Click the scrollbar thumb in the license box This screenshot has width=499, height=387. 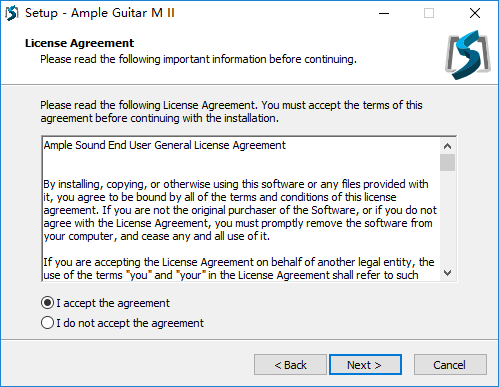(447, 162)
